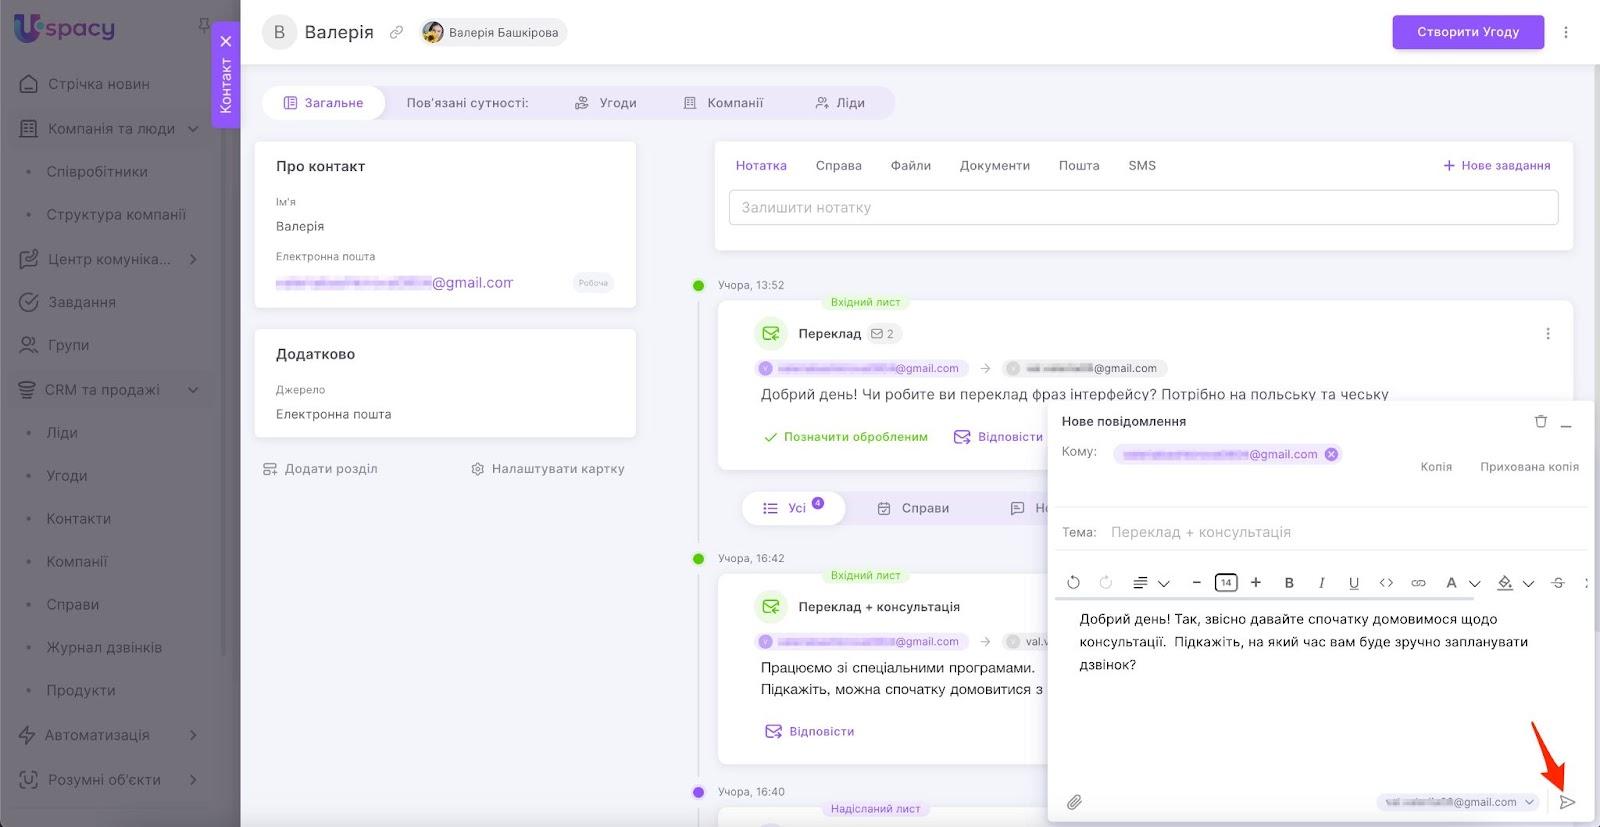The image size is (1600, 827).
Task: Switch to the Загальне tab
Action: [323, 103]
